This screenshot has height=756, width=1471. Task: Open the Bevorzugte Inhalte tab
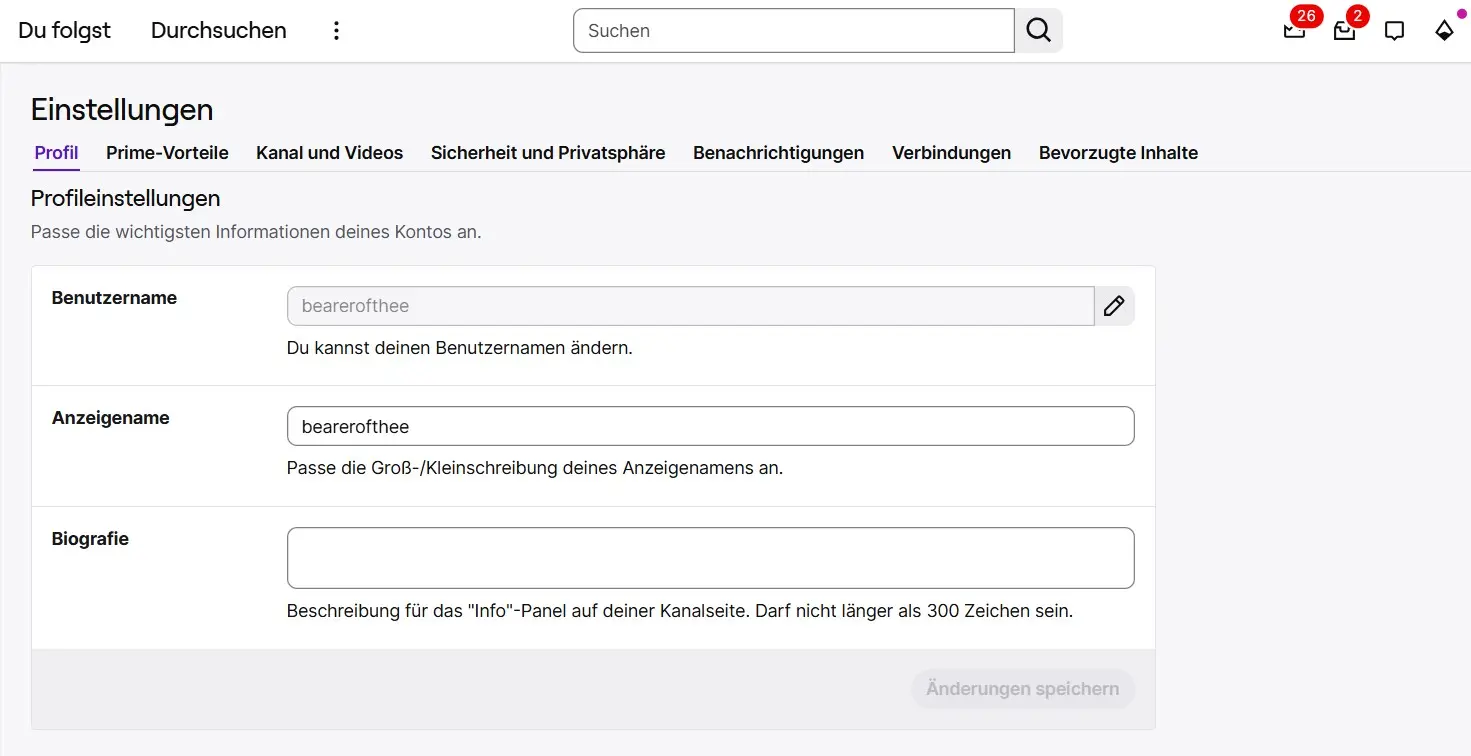1118,153
